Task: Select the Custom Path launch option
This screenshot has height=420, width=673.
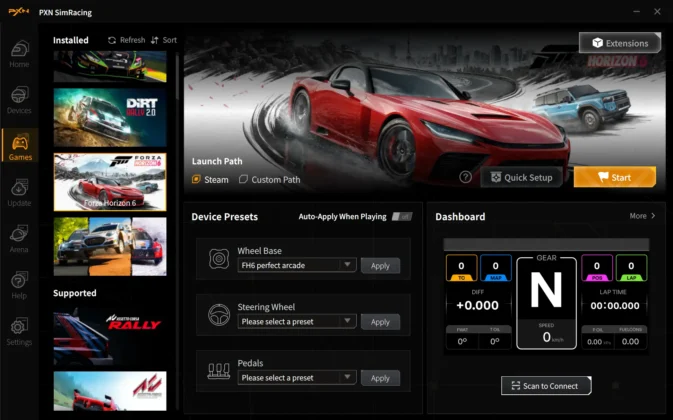Action: (x=270, y=179)
